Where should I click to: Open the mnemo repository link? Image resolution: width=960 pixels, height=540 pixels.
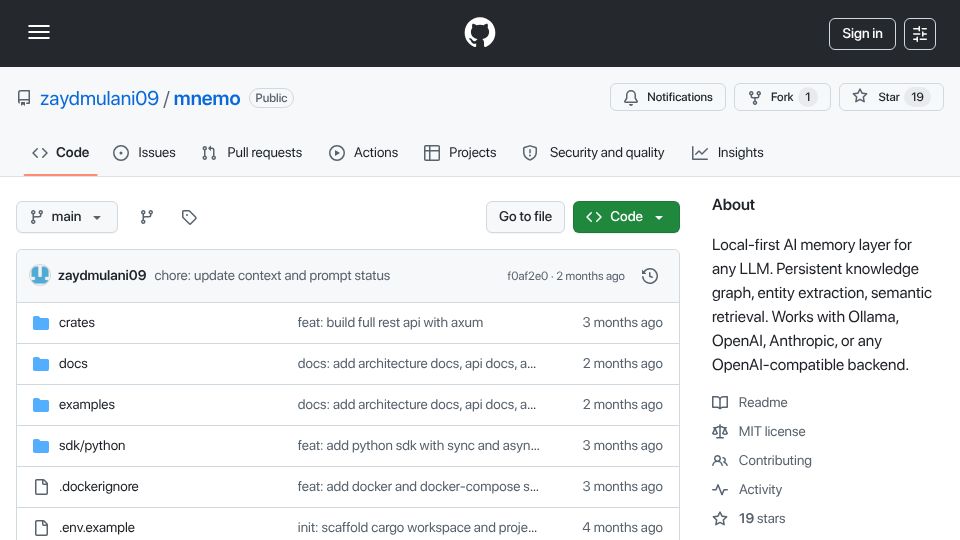[207, 98]
